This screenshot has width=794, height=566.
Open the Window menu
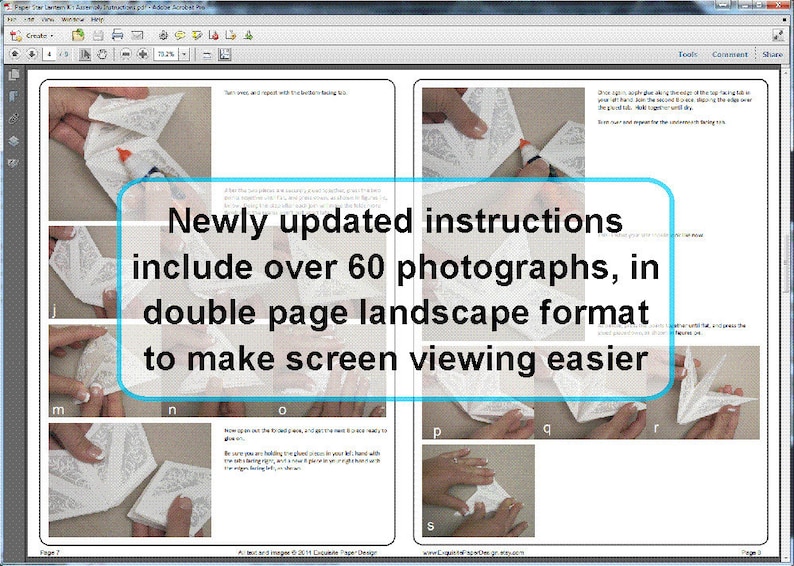pos(72,20)
